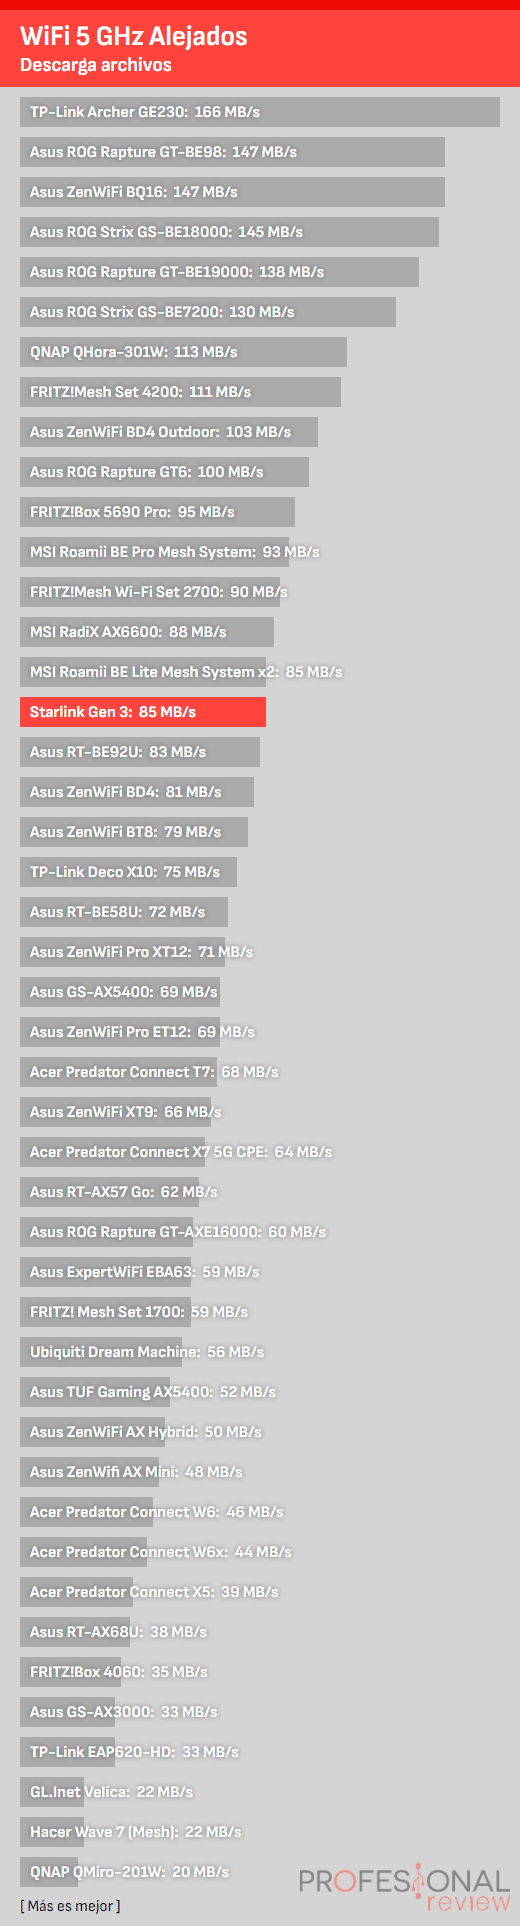Select the highlighted Starlink Gen 3 bar

pyautogui.click(x=143, y=712)
